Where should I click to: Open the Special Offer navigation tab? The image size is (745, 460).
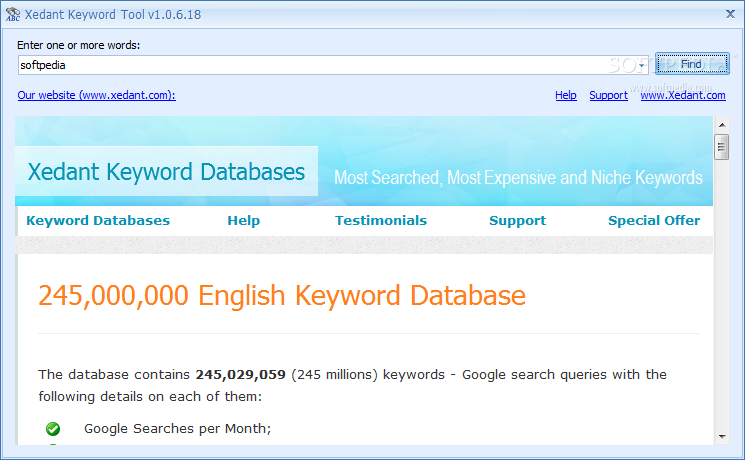pos(654,220)
